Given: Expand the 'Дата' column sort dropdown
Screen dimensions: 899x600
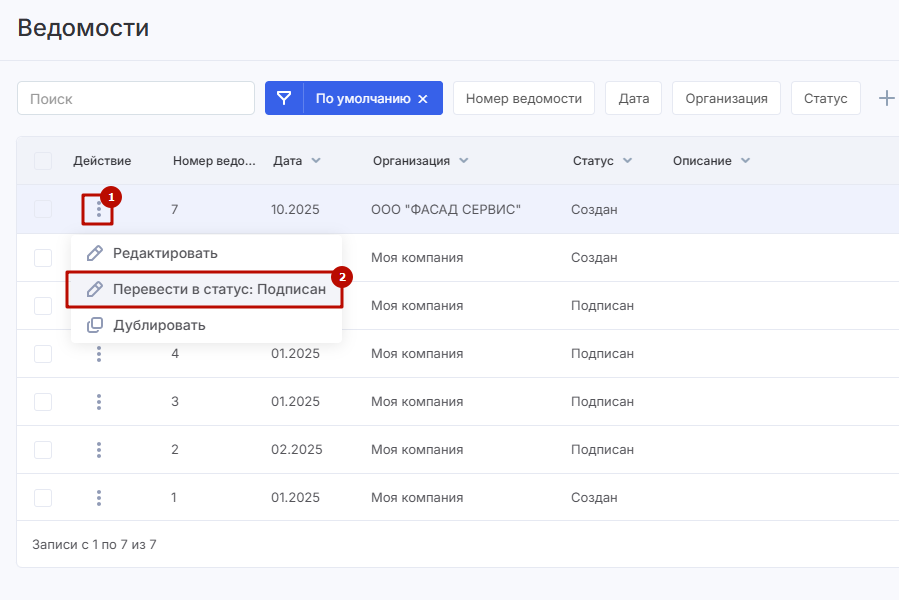Looking at the screenshot, I should tap(316, 161).
